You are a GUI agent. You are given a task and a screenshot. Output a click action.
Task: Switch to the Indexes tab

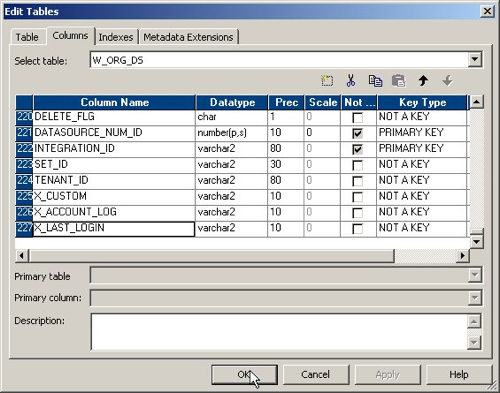[x=116, y=37]
